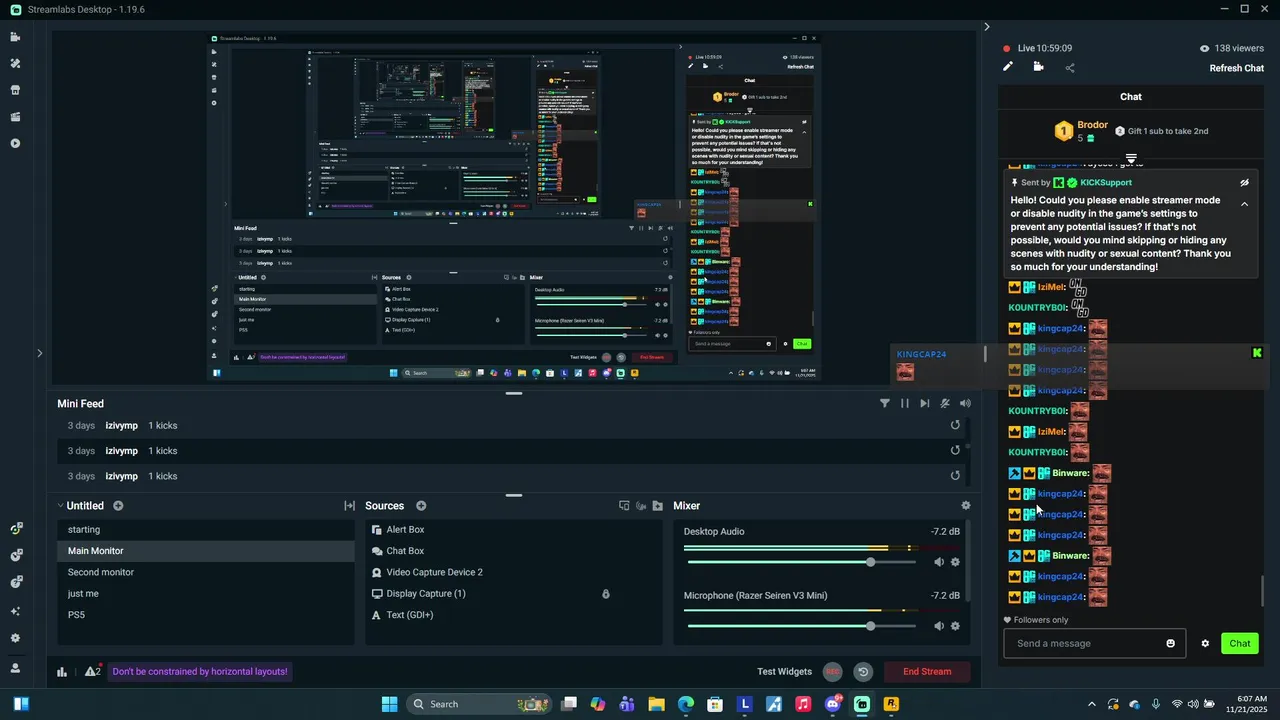
Task: Replay the last izivymp kicks alert
Action: click(955, 476)
